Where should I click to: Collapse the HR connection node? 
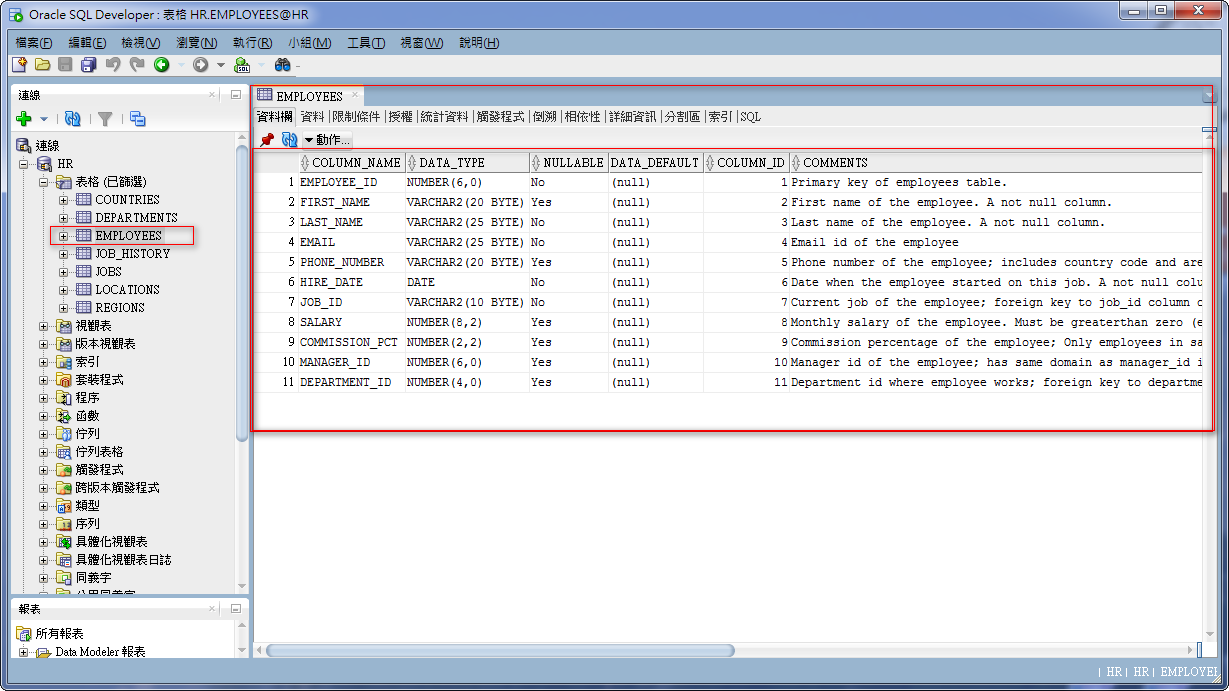25,164
